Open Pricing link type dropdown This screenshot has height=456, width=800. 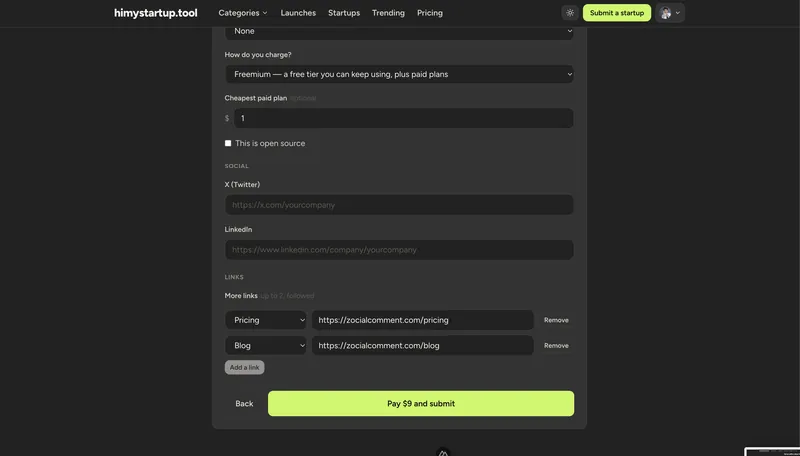[x=266, y=320]
